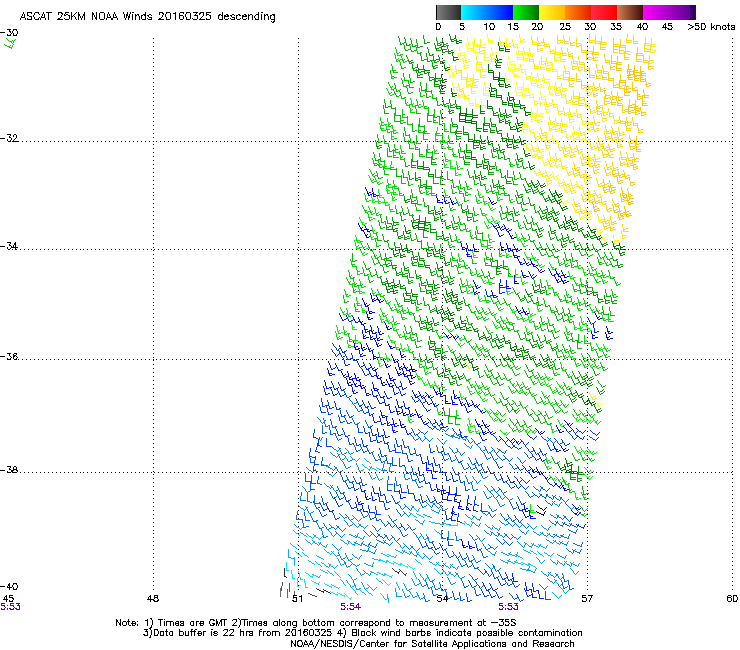Click the '-36' latitude axis label

(x=9, y=356)
